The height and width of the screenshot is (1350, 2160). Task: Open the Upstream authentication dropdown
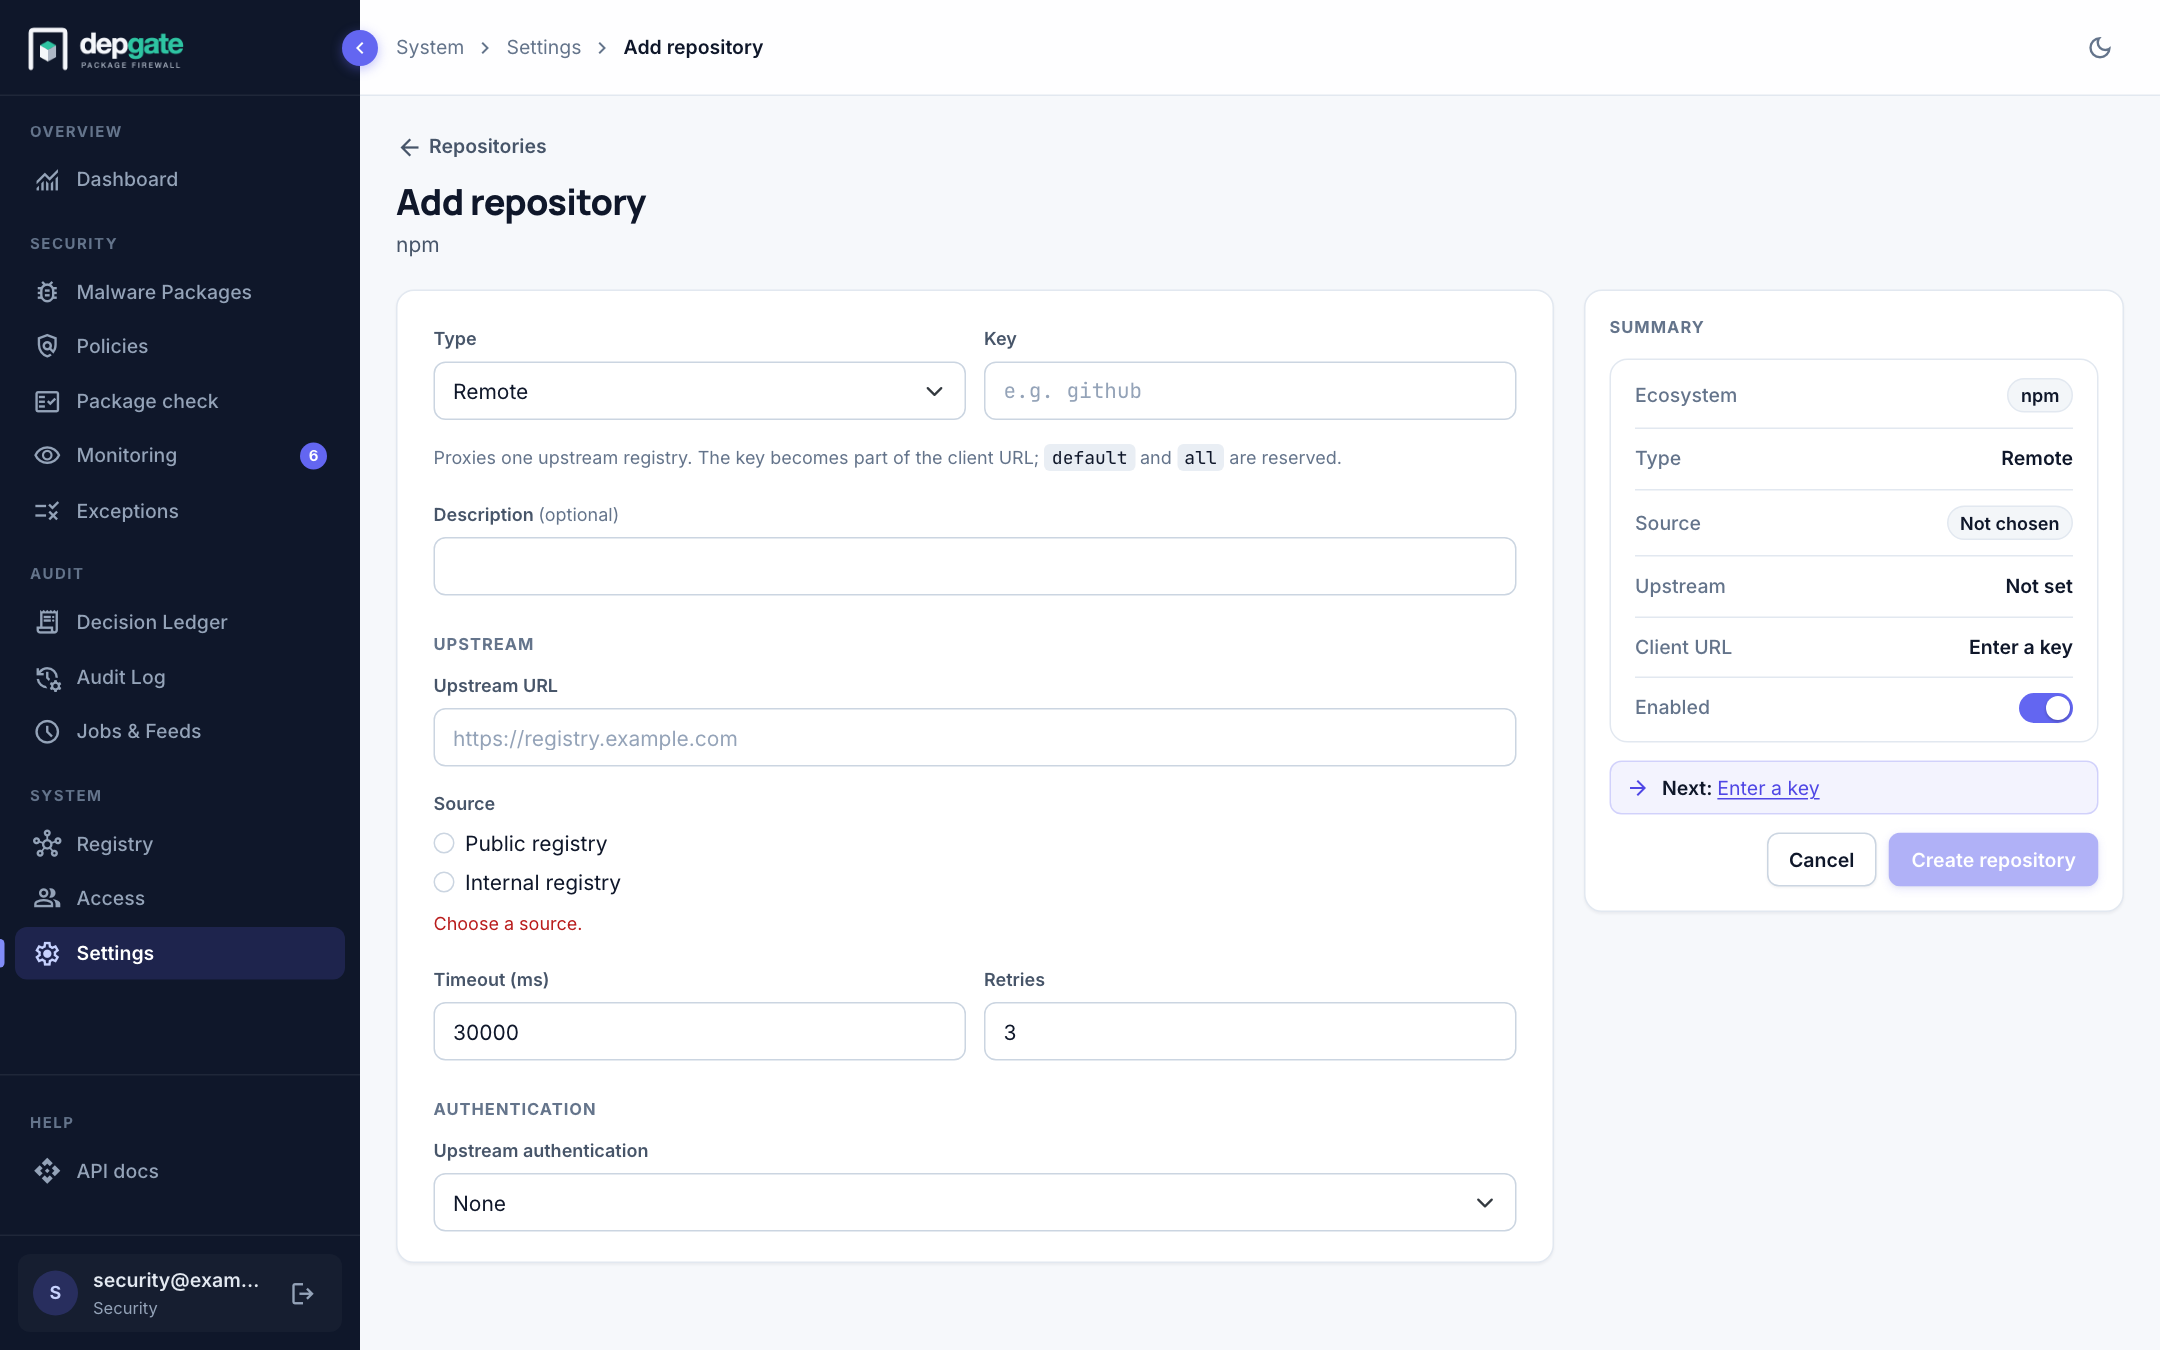point(974,1203)
